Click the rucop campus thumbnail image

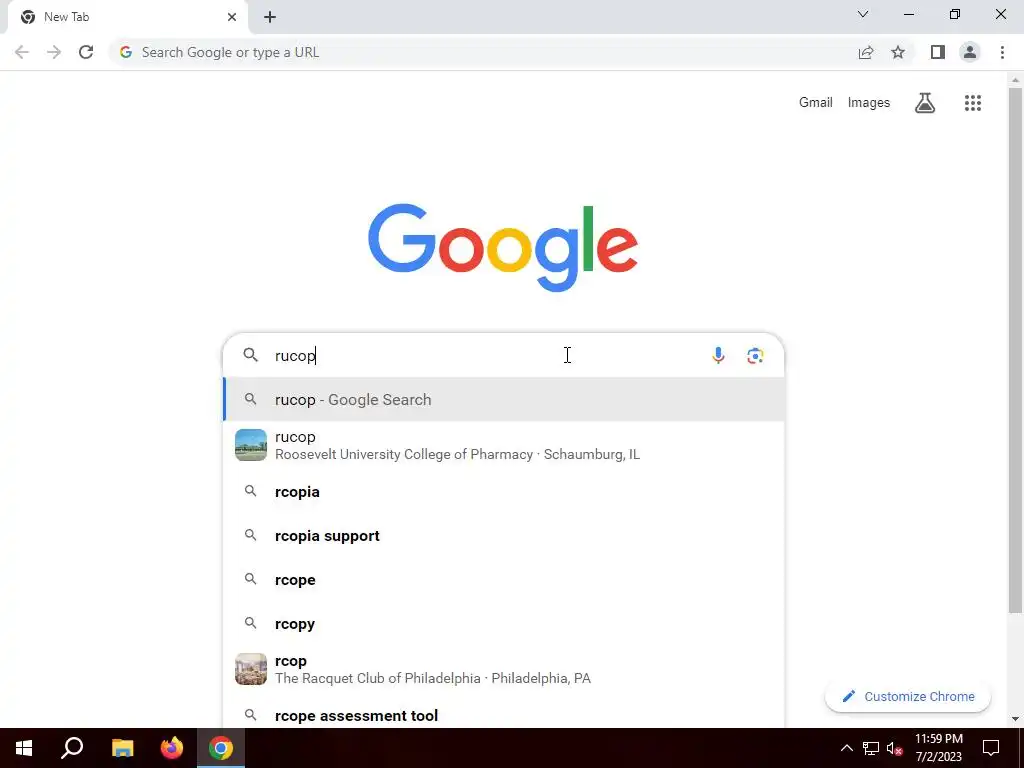pyautogui.click(x=251, y=445)
